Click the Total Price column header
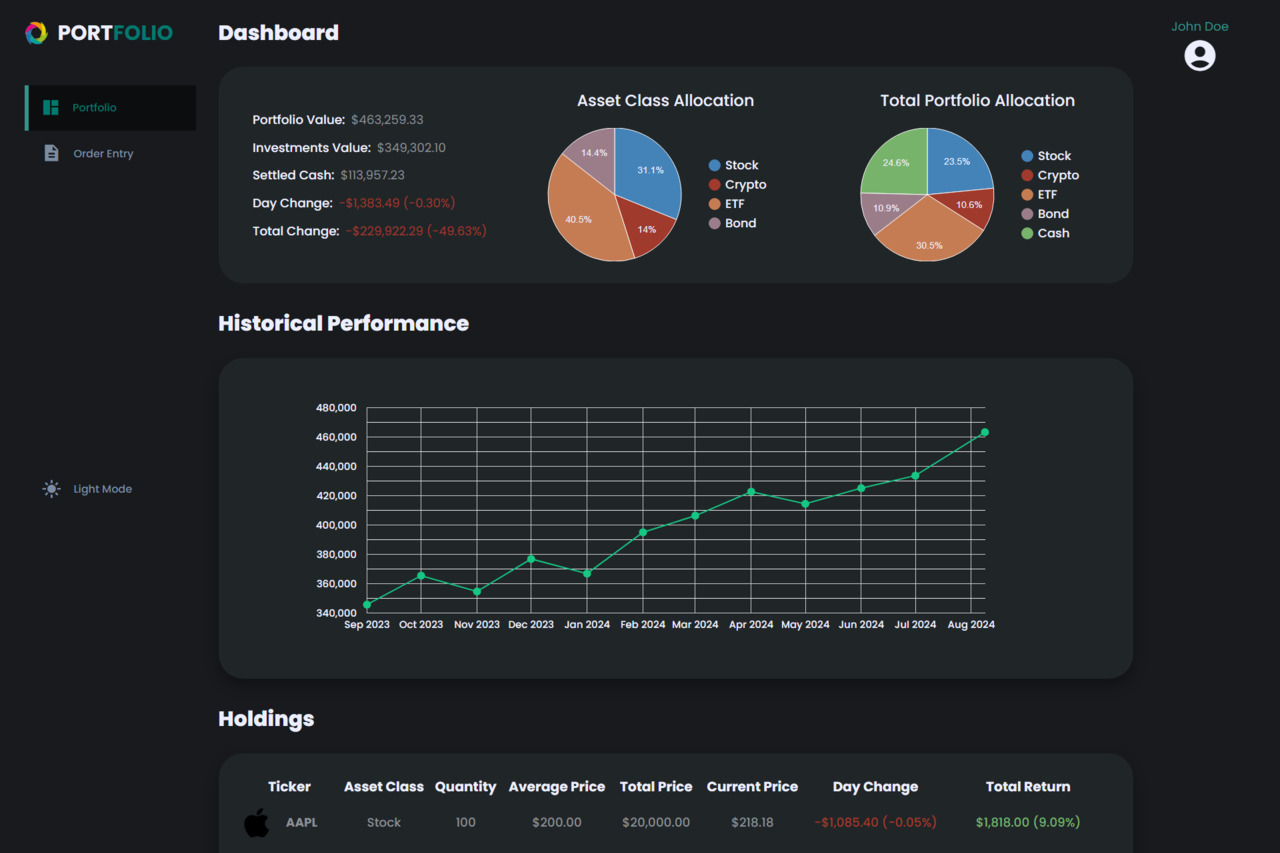The width and height of the screenshot is (1280, 853). (656, 786)
